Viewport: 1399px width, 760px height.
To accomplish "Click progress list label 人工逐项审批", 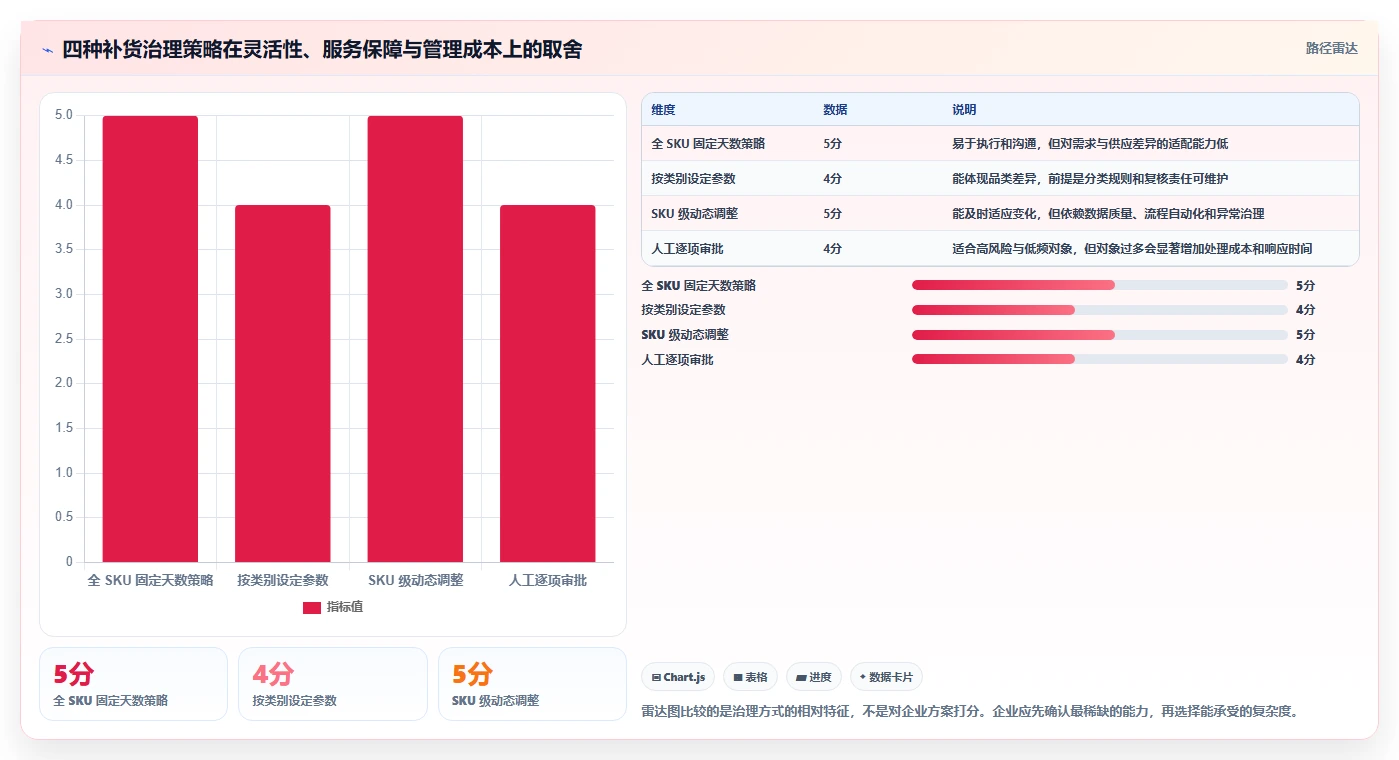I will click(x=677, y=359).
